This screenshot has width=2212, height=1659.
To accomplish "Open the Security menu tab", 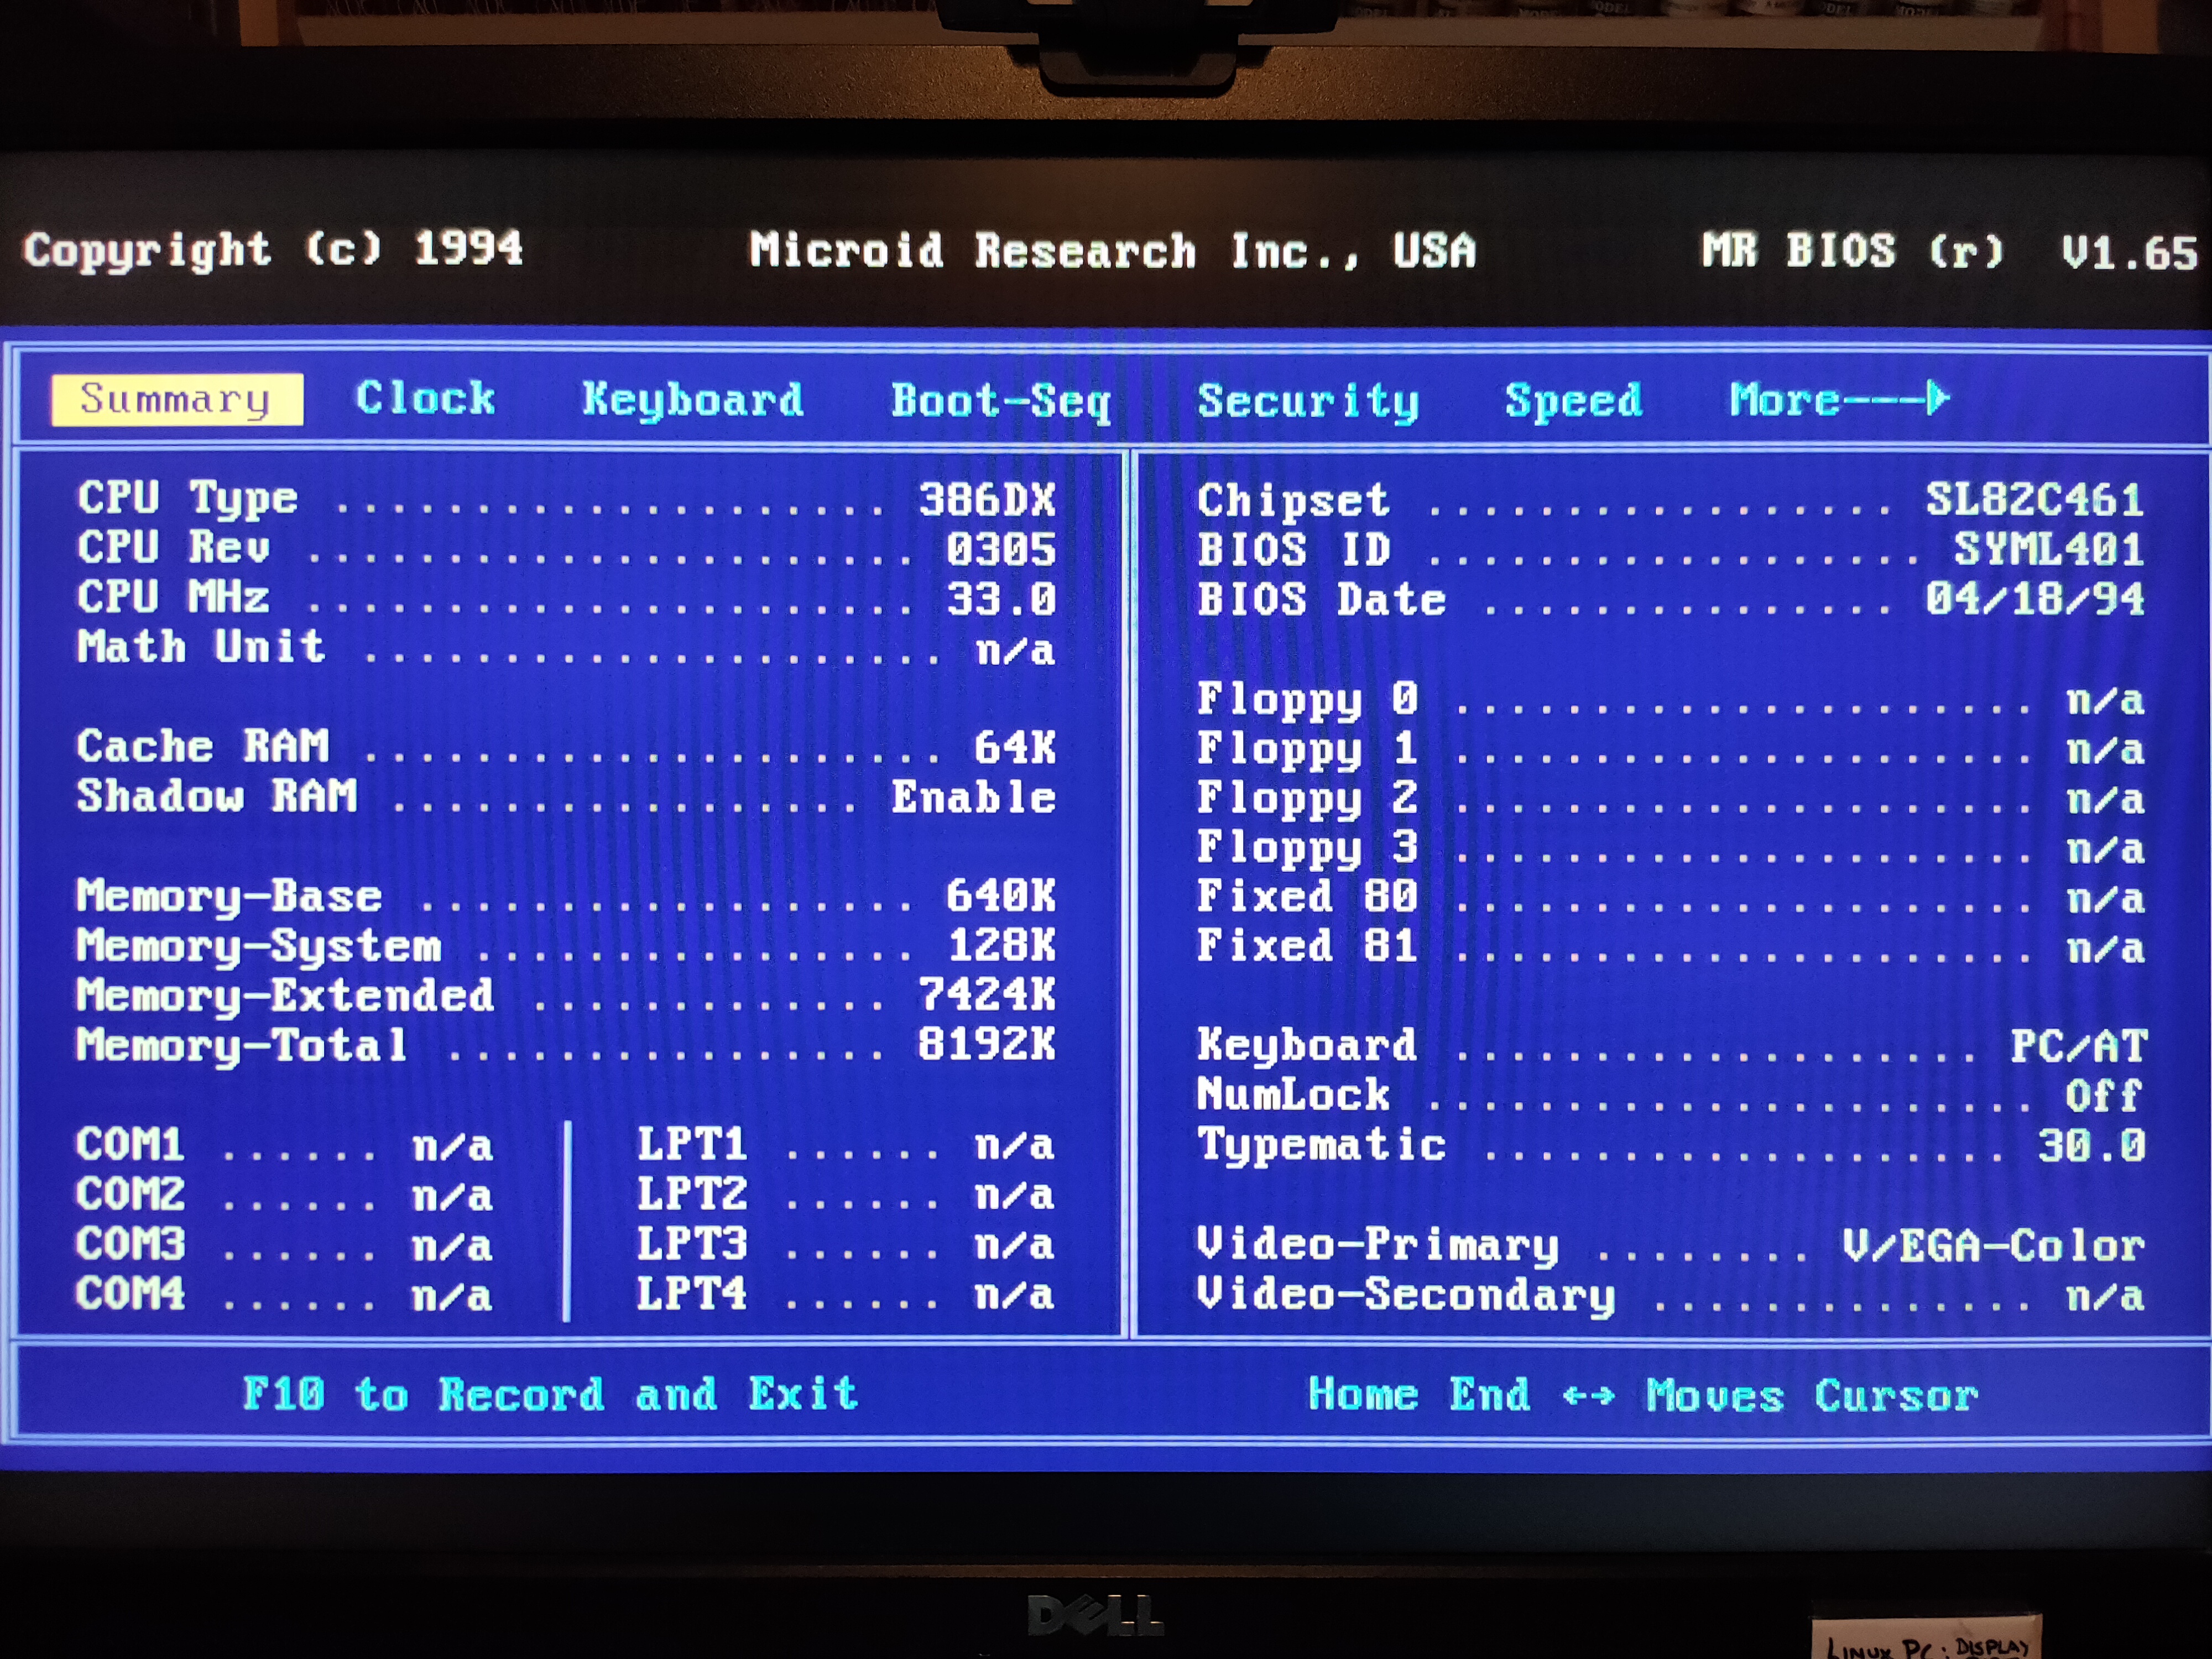I will tap(1308, 401).
